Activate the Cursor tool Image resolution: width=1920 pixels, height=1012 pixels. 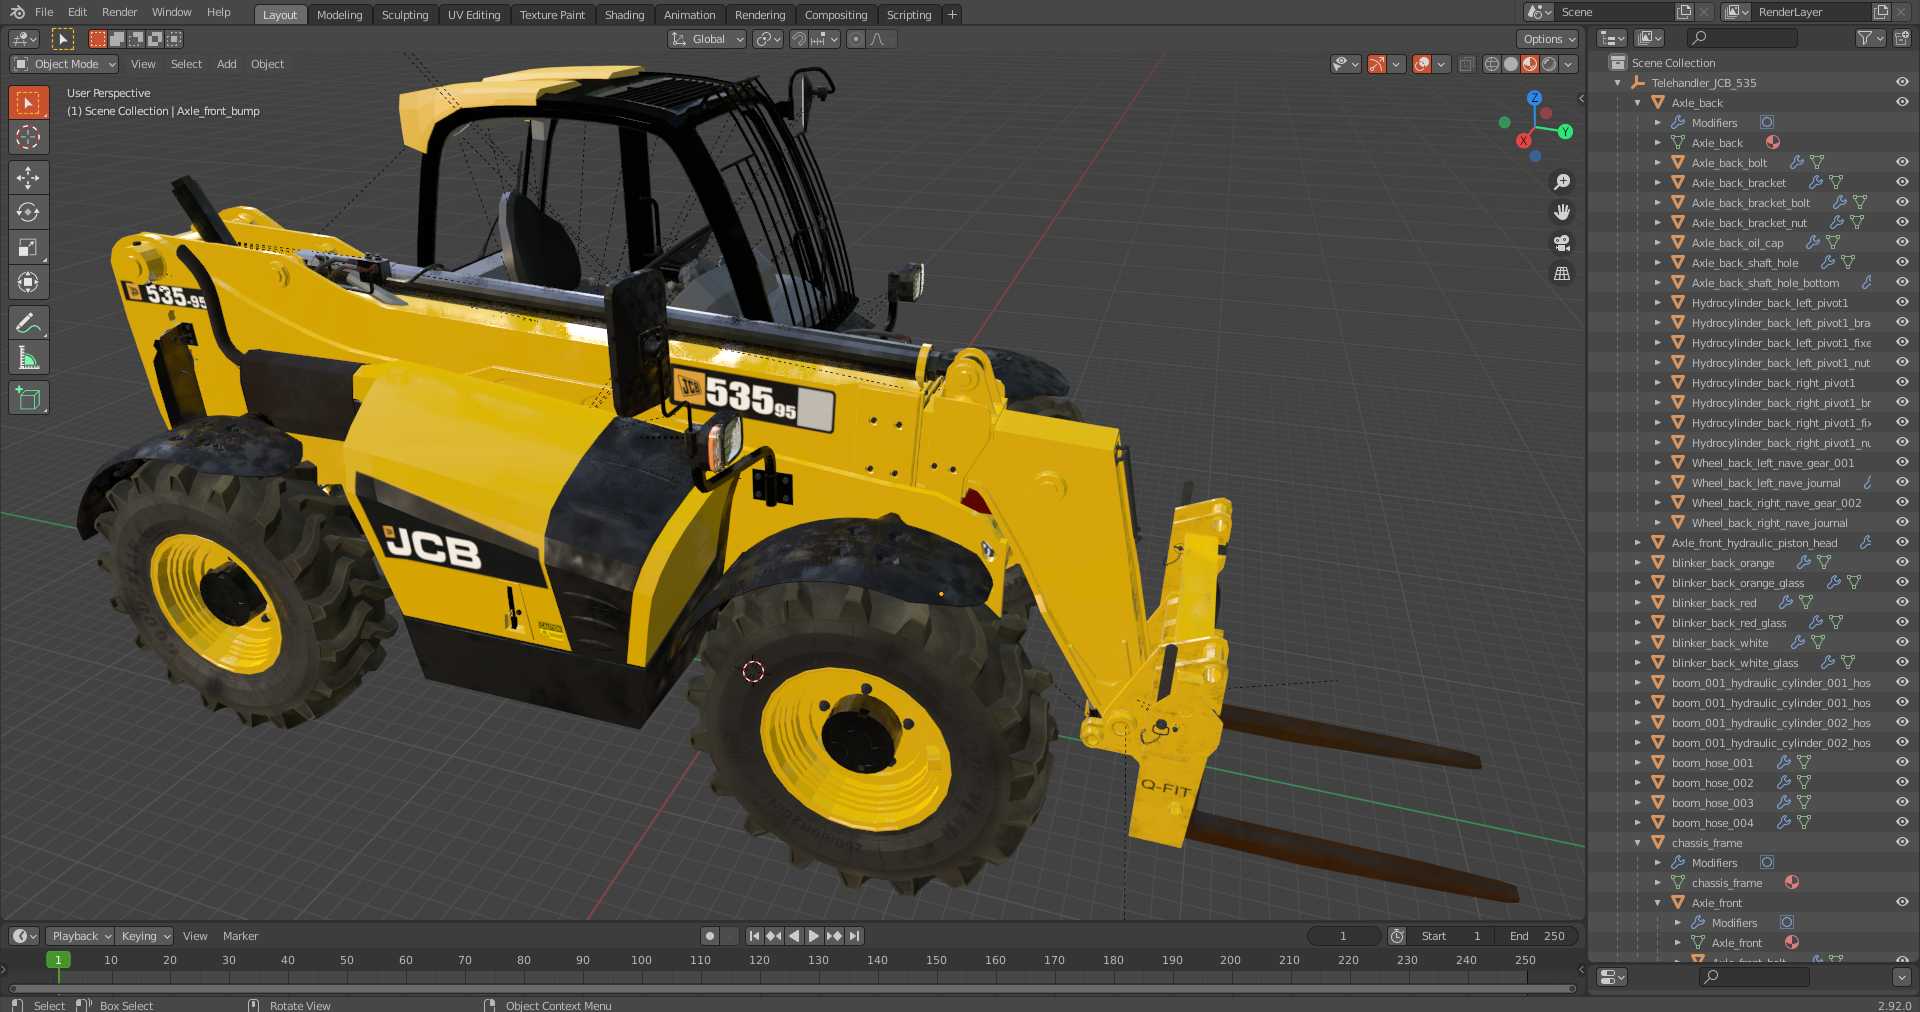coord(28,137)
